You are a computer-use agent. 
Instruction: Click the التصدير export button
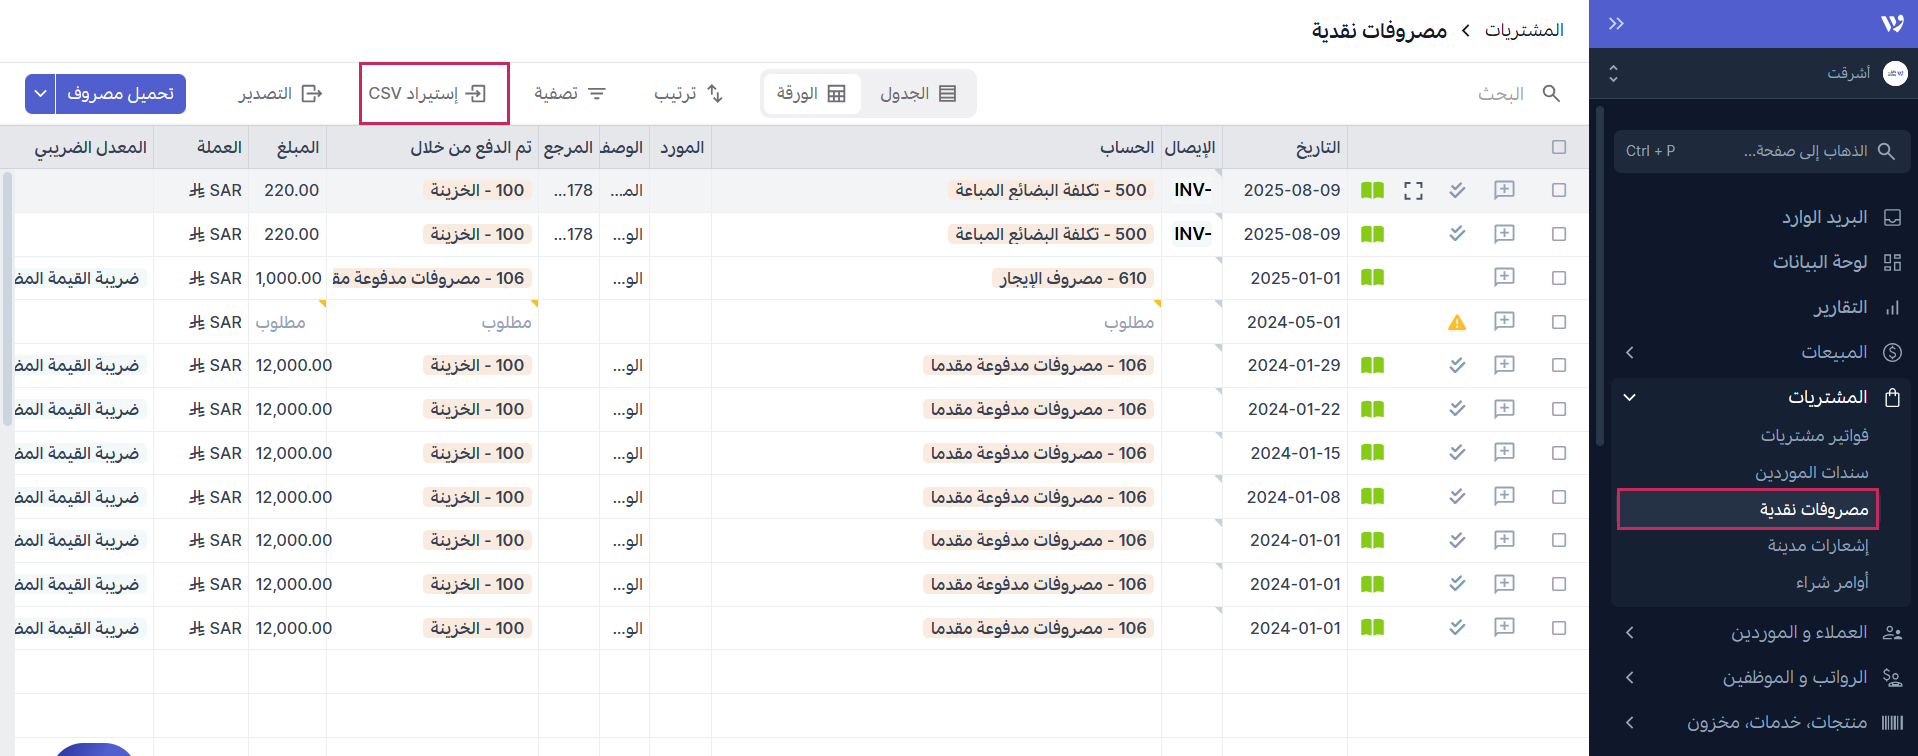(x=280, y=94)
